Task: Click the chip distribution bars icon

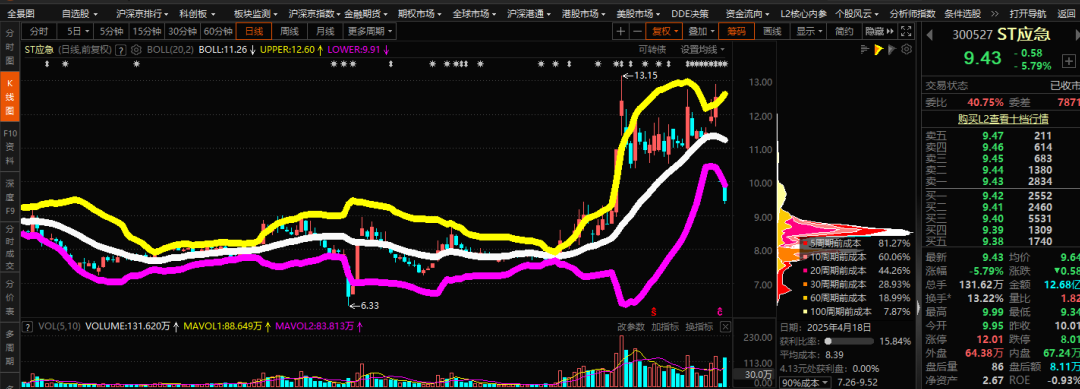Action: pos(866,50)
